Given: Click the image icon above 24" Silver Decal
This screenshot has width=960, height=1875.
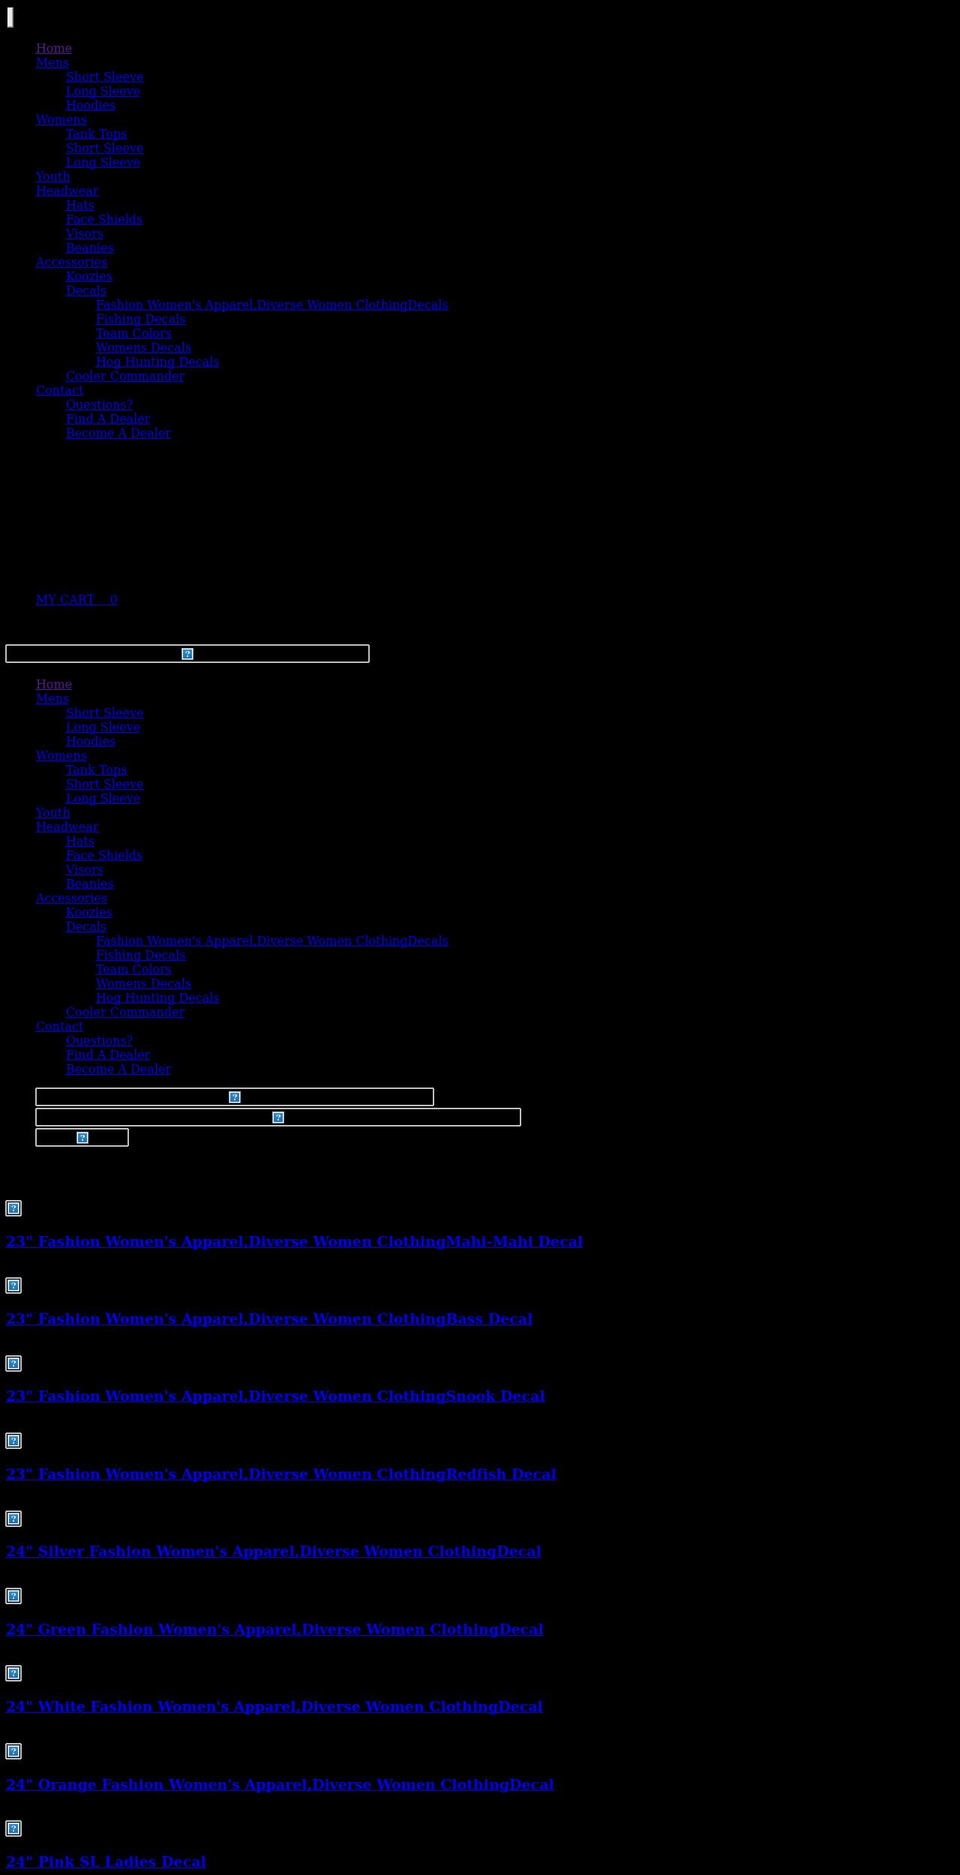Looking at the screenshot, I should (13, 1518).
